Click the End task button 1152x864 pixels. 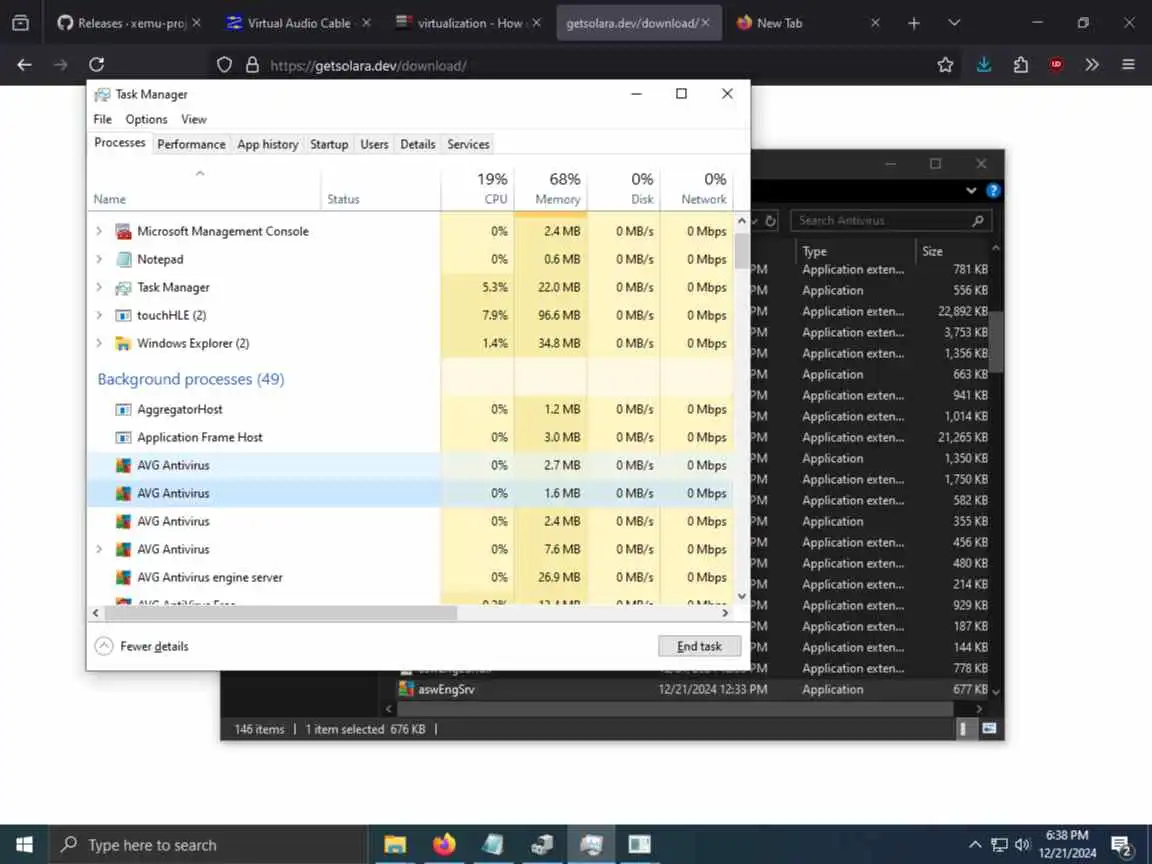tap(699, 646)
